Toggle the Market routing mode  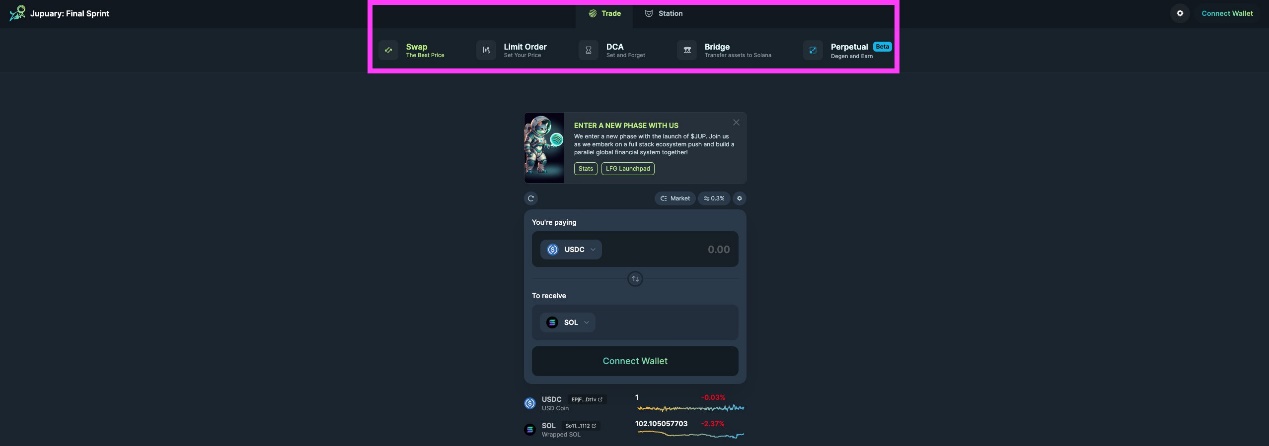[675, 198]
